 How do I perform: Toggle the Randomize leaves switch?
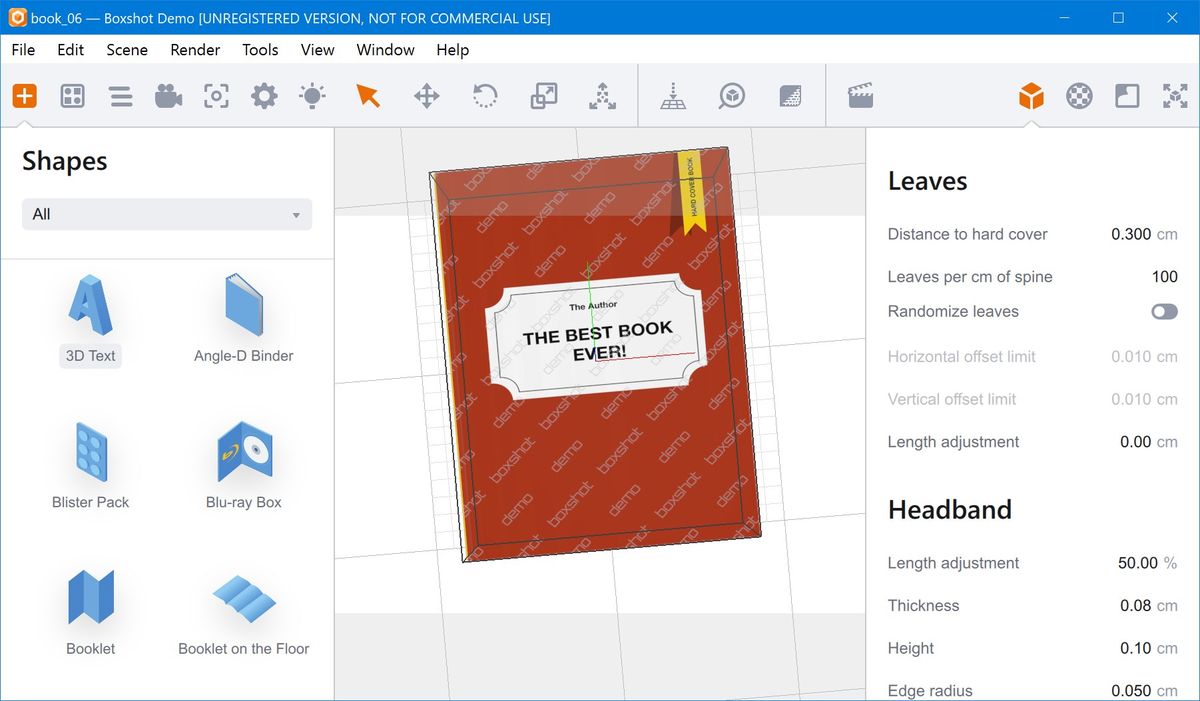point(1164,312)
